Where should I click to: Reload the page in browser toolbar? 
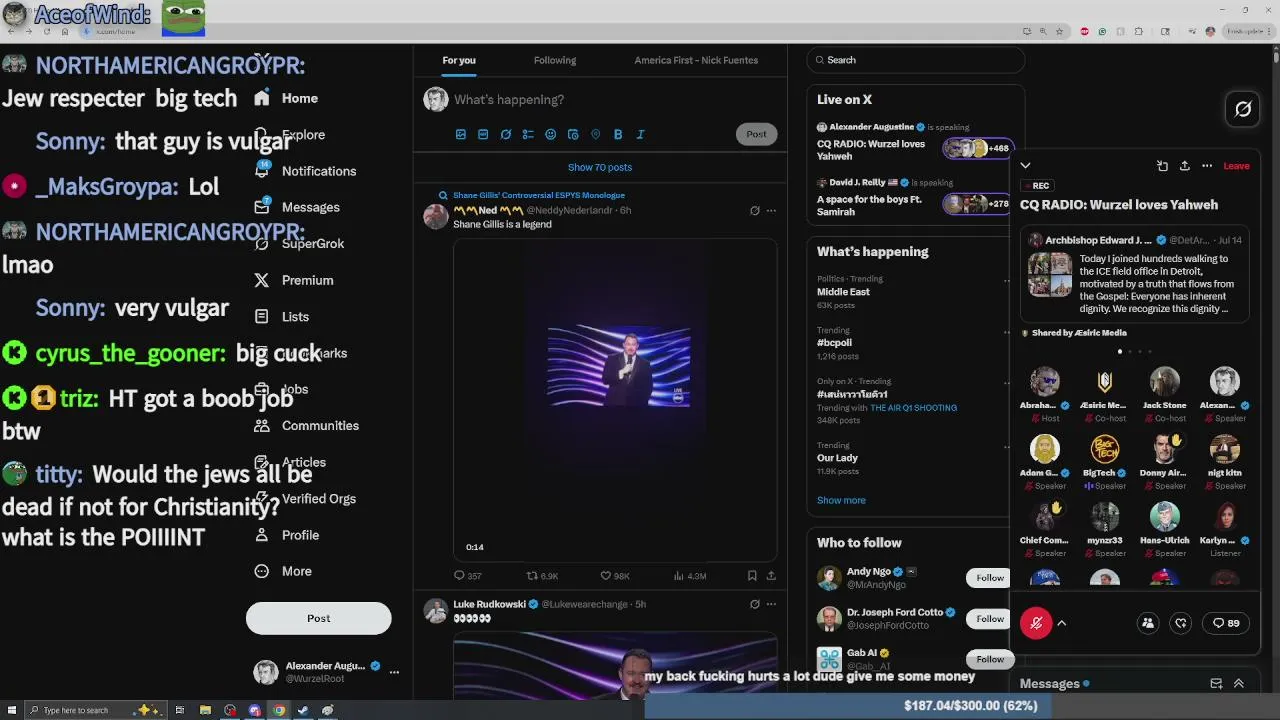point(46,31)
